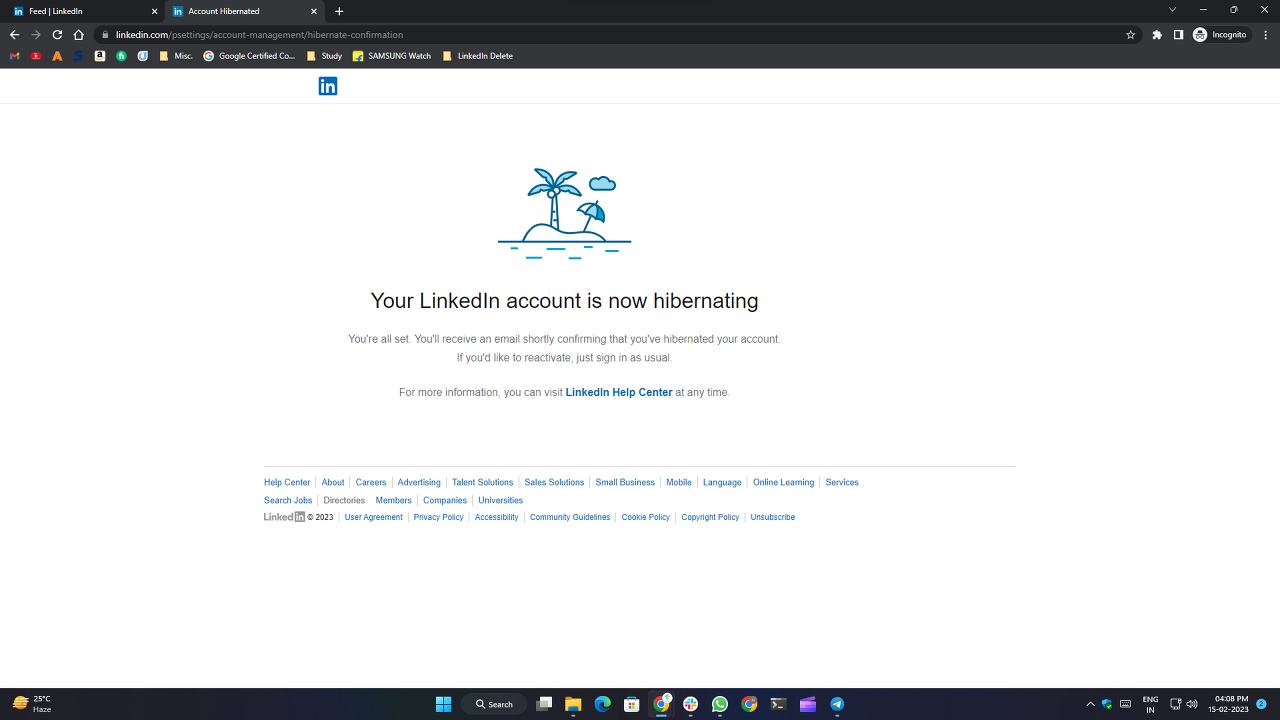
Task: Open the SAMSUNG Watch bookmark
Action: (392, 56)
